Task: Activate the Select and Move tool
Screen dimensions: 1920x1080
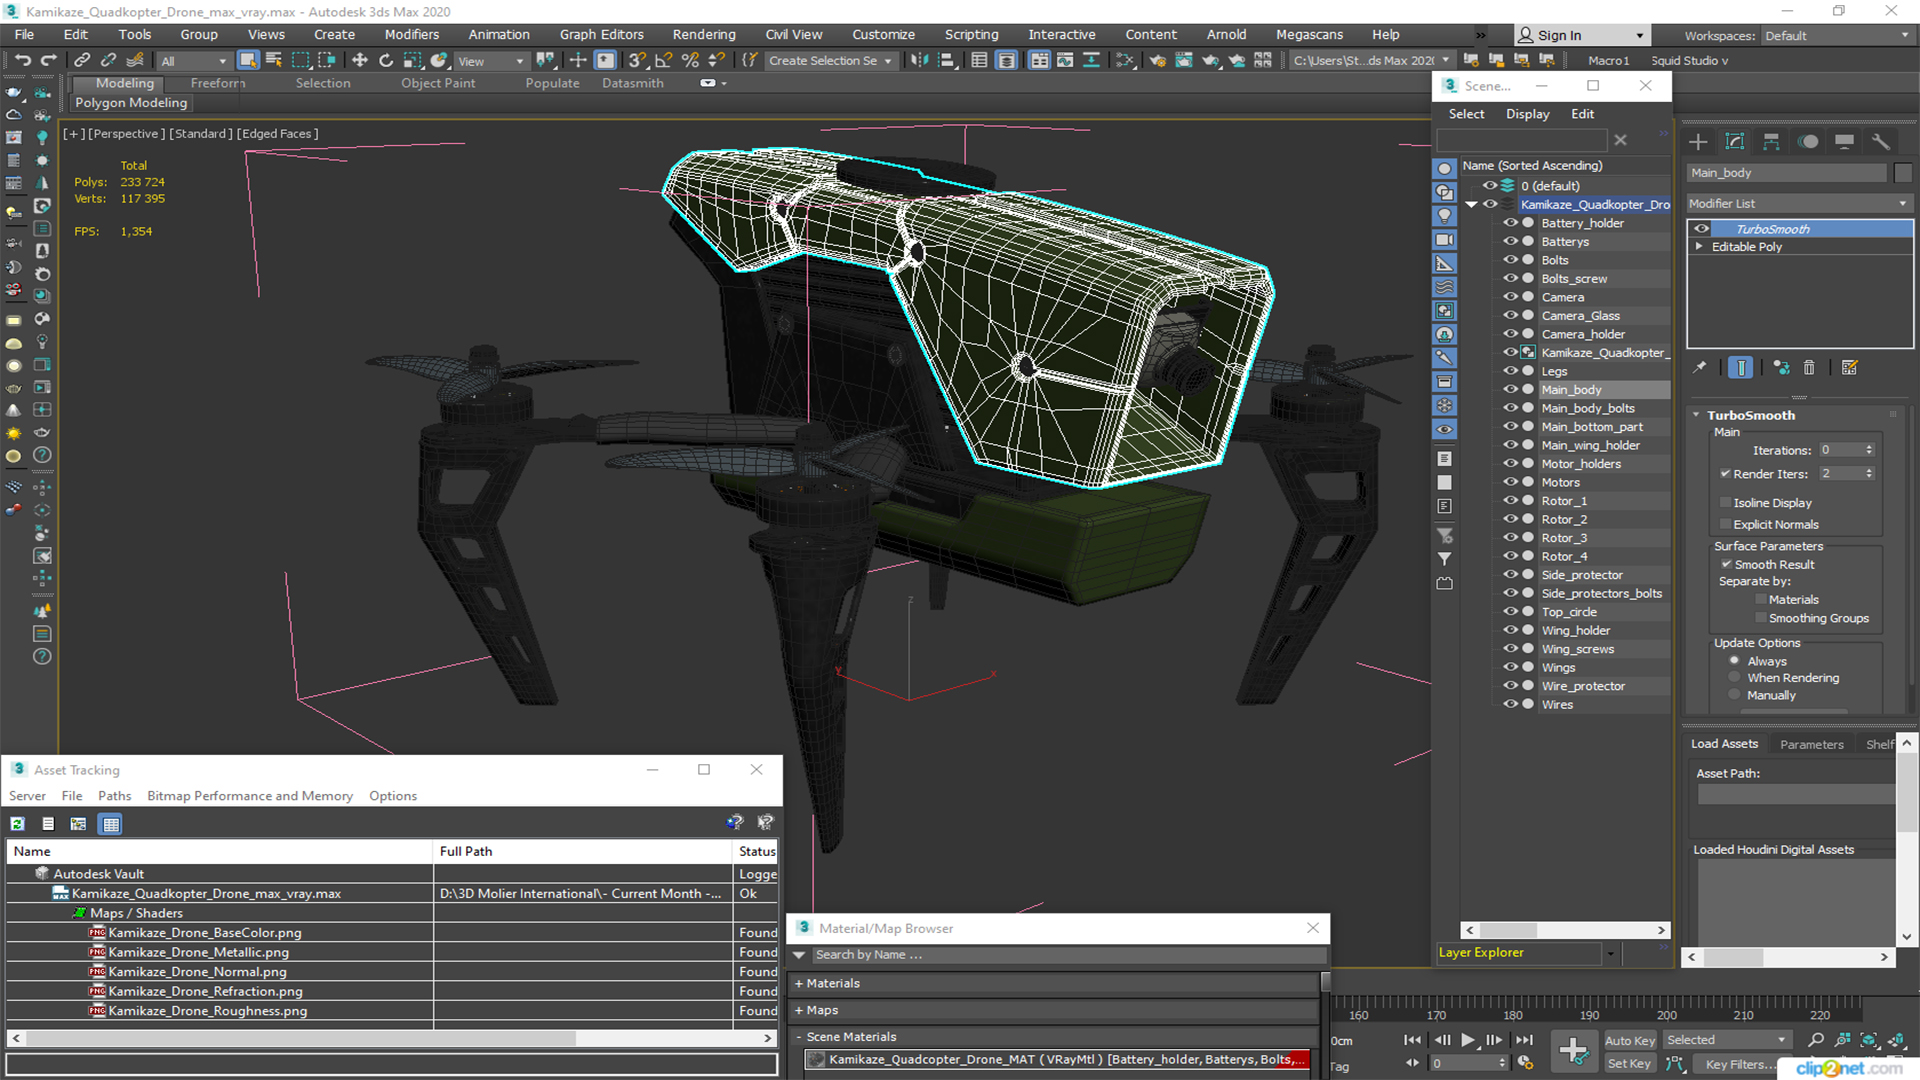Action: [x=360, y=61]
